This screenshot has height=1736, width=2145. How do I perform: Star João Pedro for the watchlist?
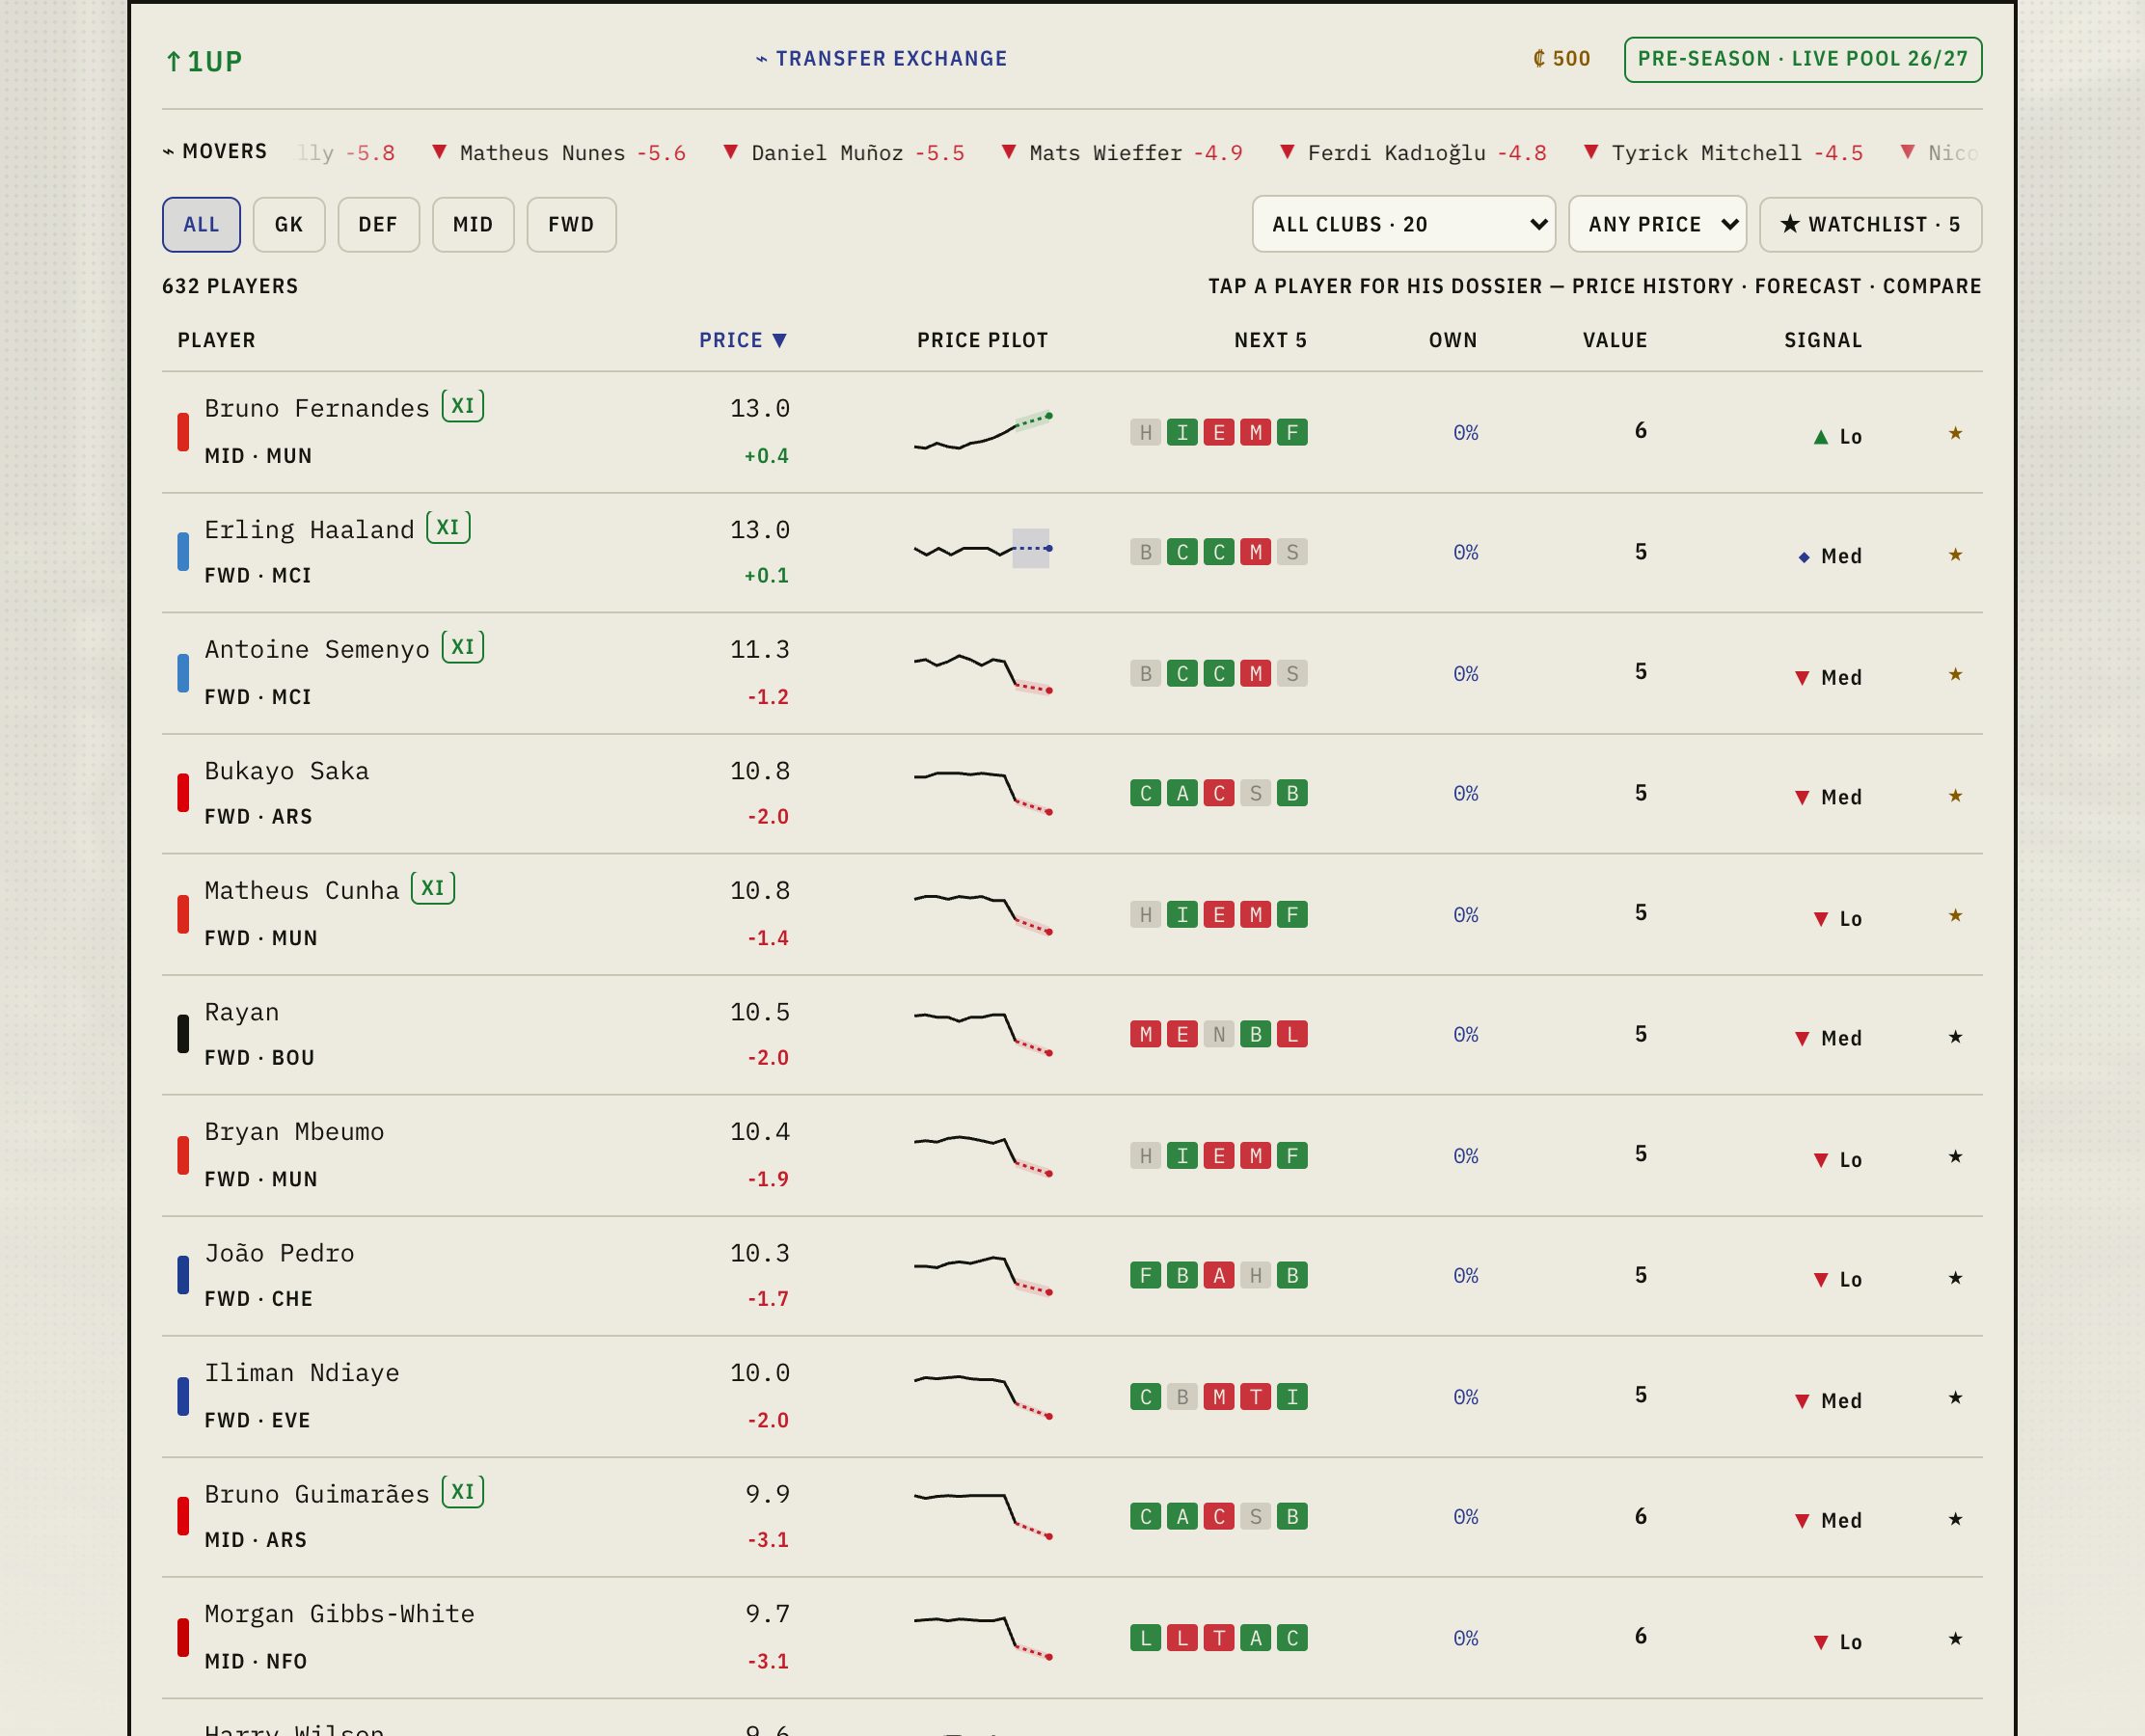click(1955, 1277)
